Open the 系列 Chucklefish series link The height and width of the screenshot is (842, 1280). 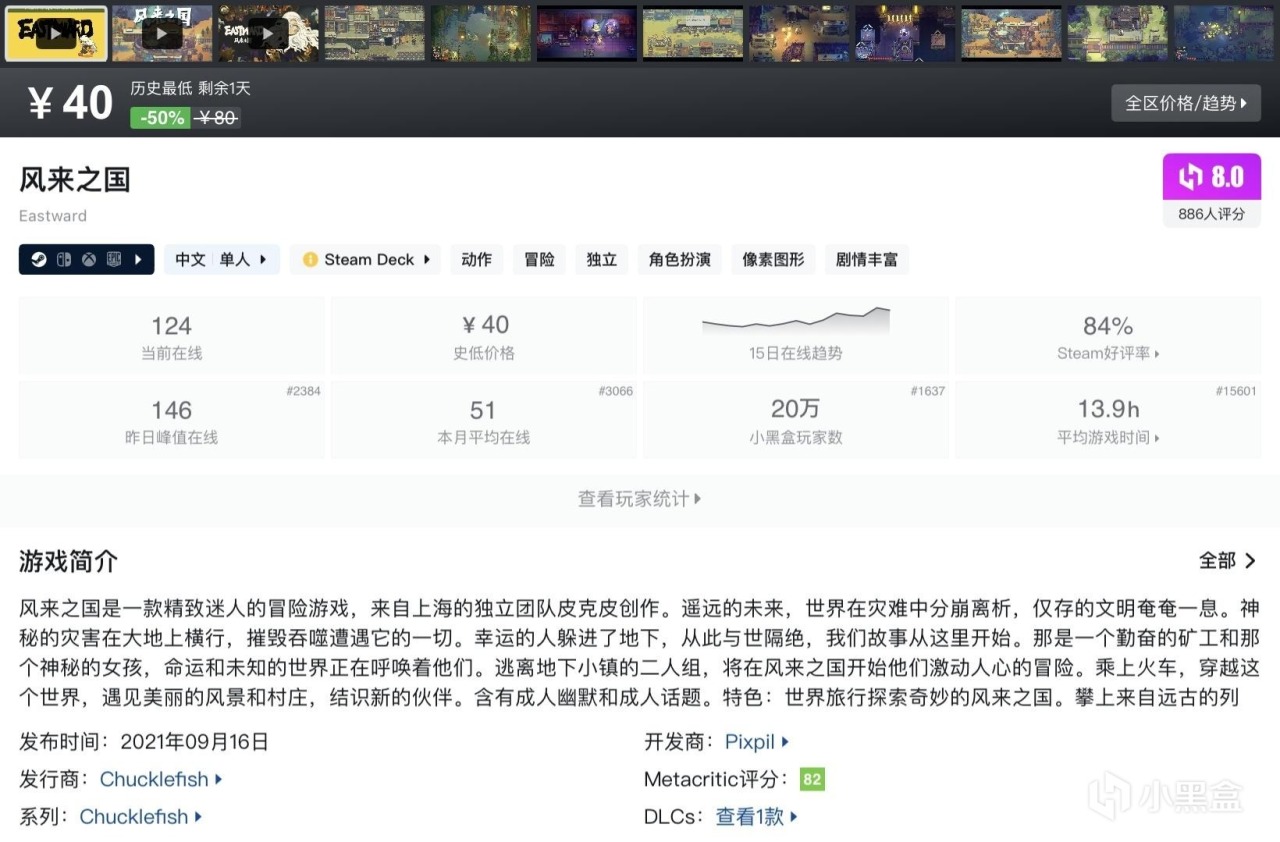pos(141,816)
